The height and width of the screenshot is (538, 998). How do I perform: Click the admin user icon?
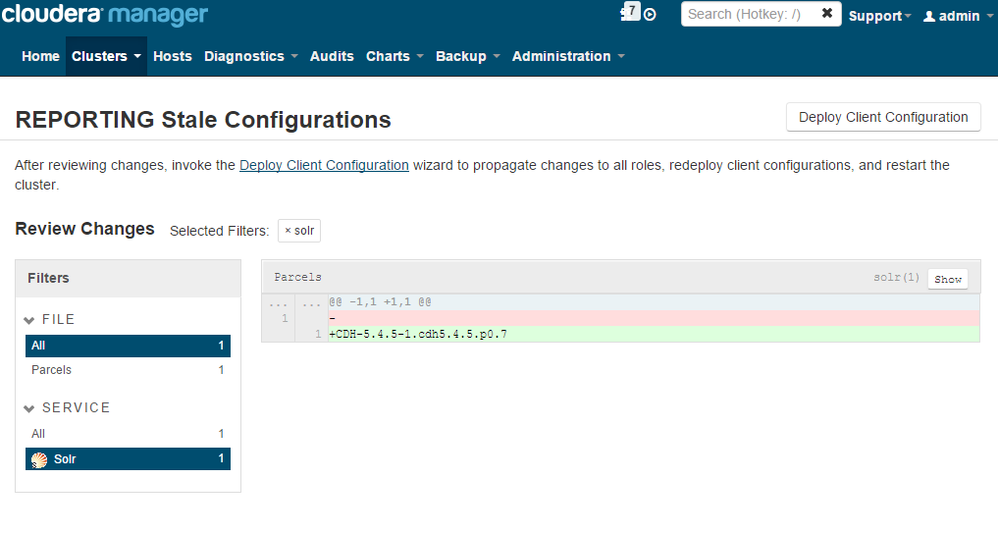pos(928,16)
